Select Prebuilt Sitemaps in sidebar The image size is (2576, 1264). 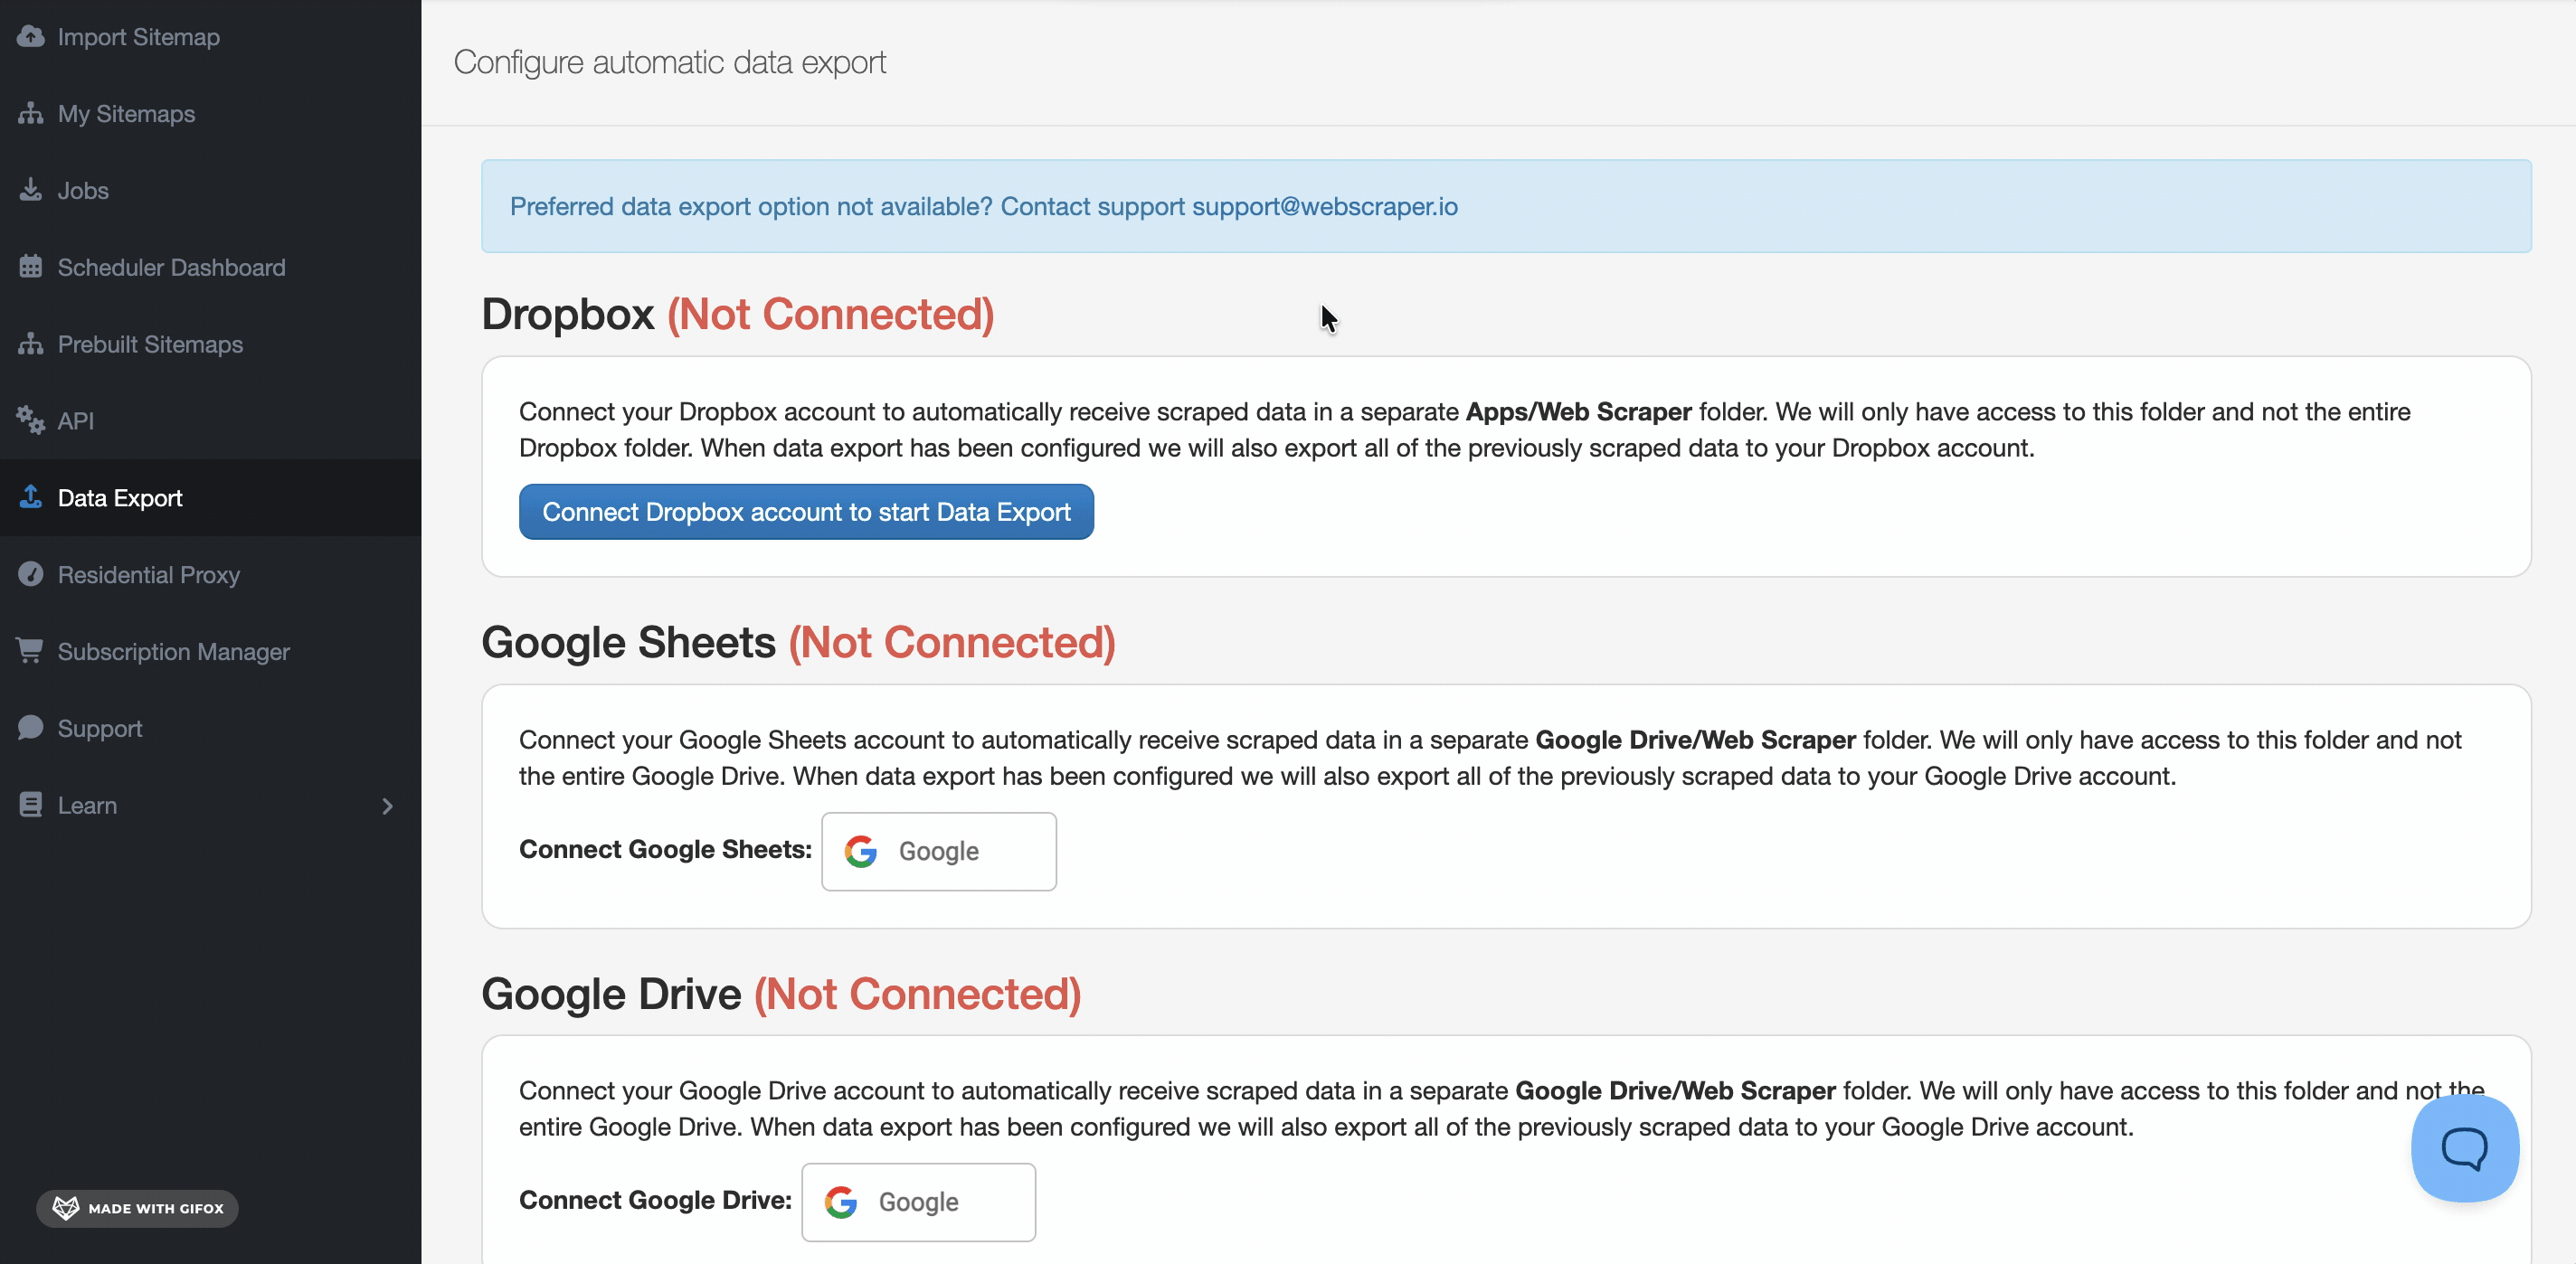pos(210,344)
